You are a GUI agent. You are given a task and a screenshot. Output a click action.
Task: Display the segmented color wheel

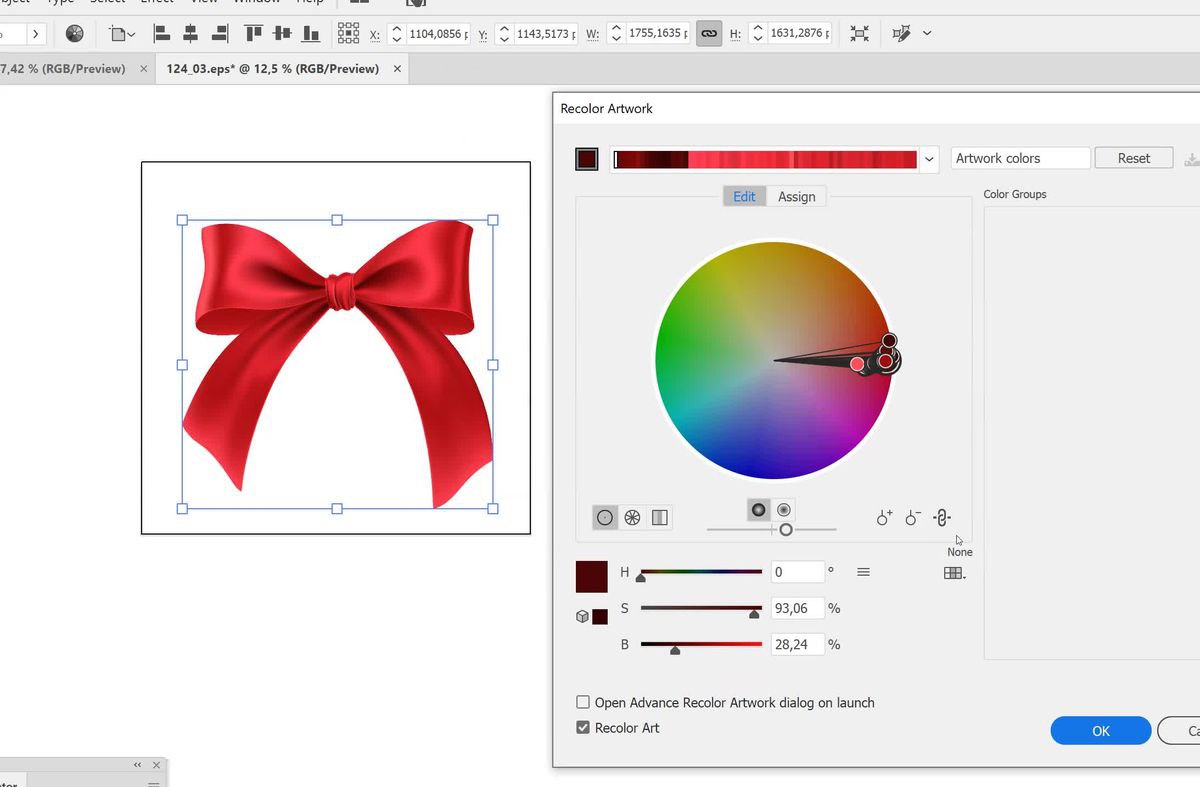pyautogui.click(x=632, y=517)
